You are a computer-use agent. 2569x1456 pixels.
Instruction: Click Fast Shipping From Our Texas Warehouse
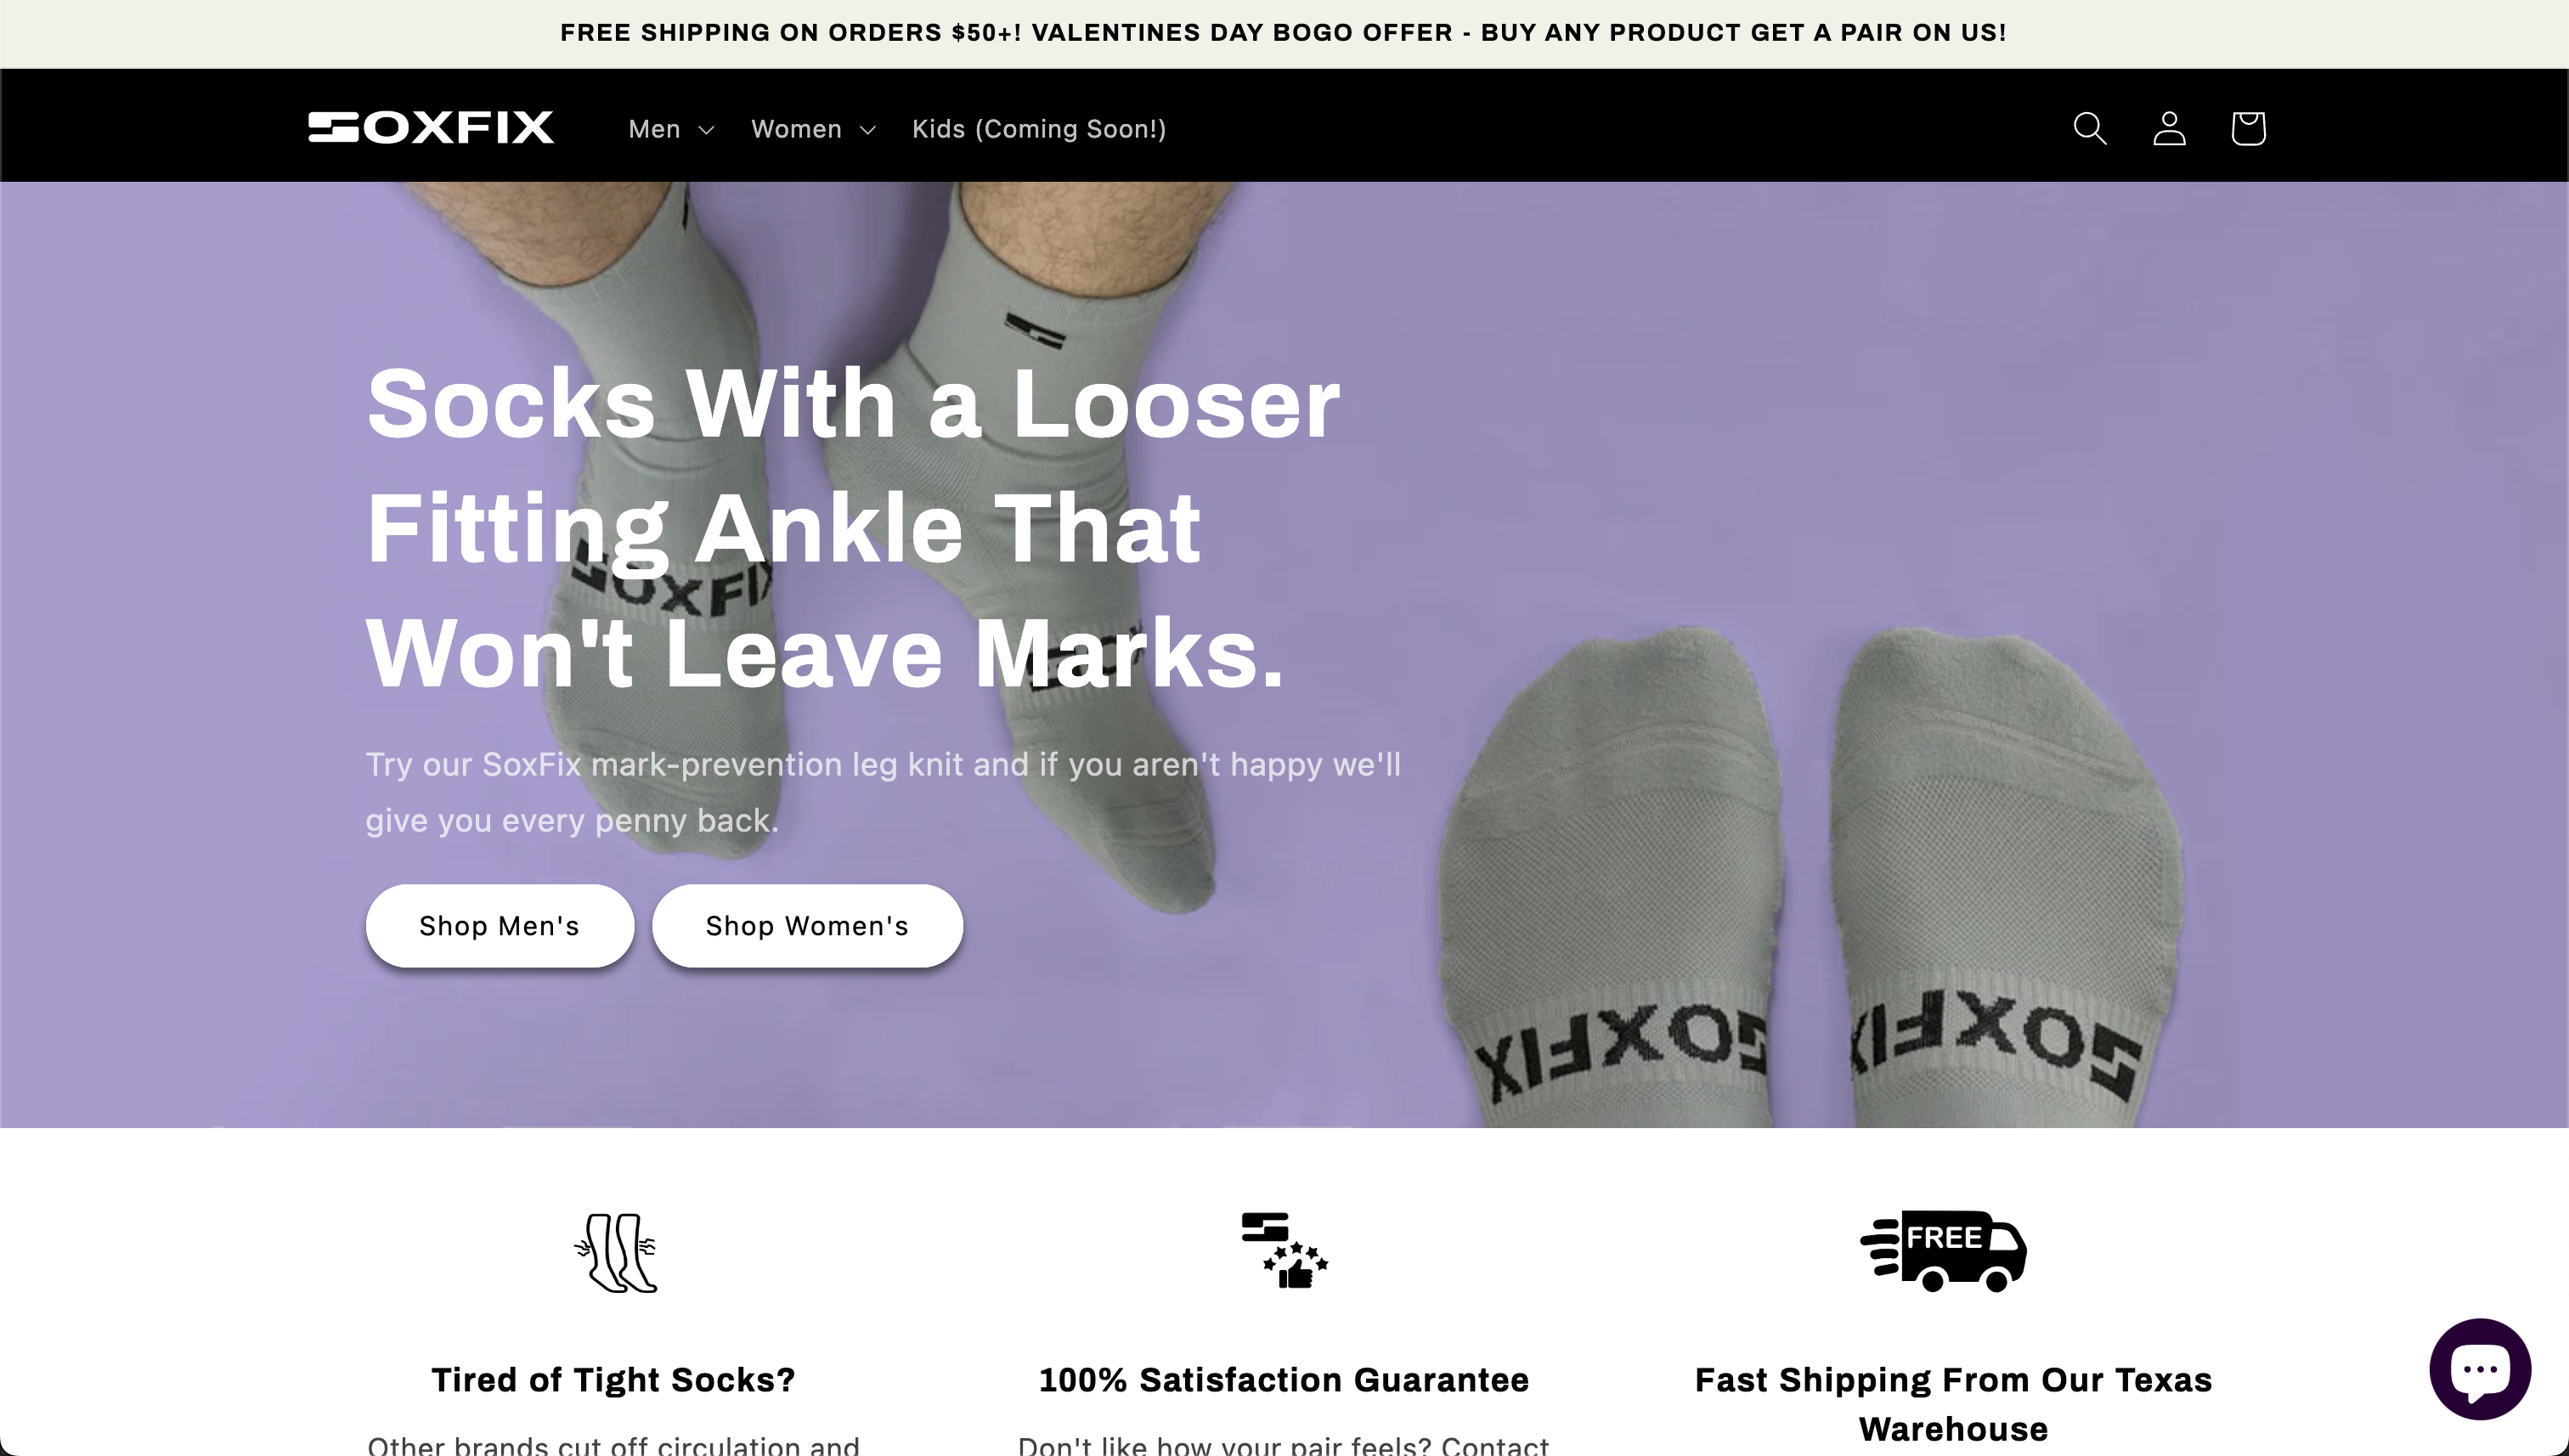pos(1953,1403)
